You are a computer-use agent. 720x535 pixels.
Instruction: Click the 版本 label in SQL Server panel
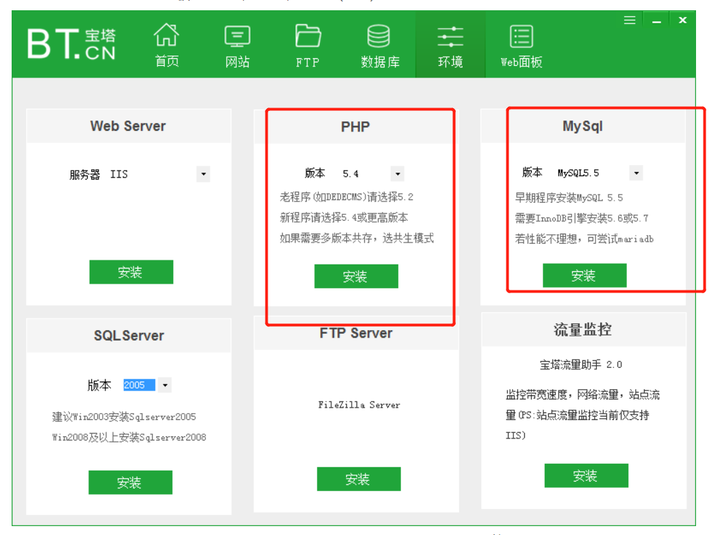pos(99,385)
